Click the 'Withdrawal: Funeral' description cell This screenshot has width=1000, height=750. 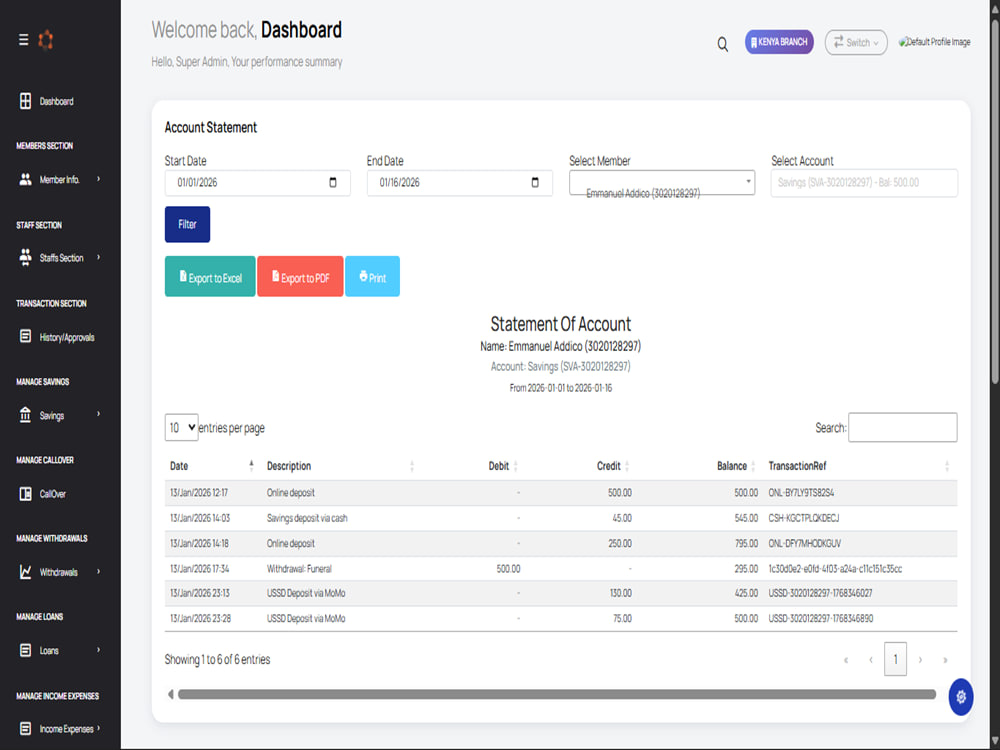click(299, 569)
